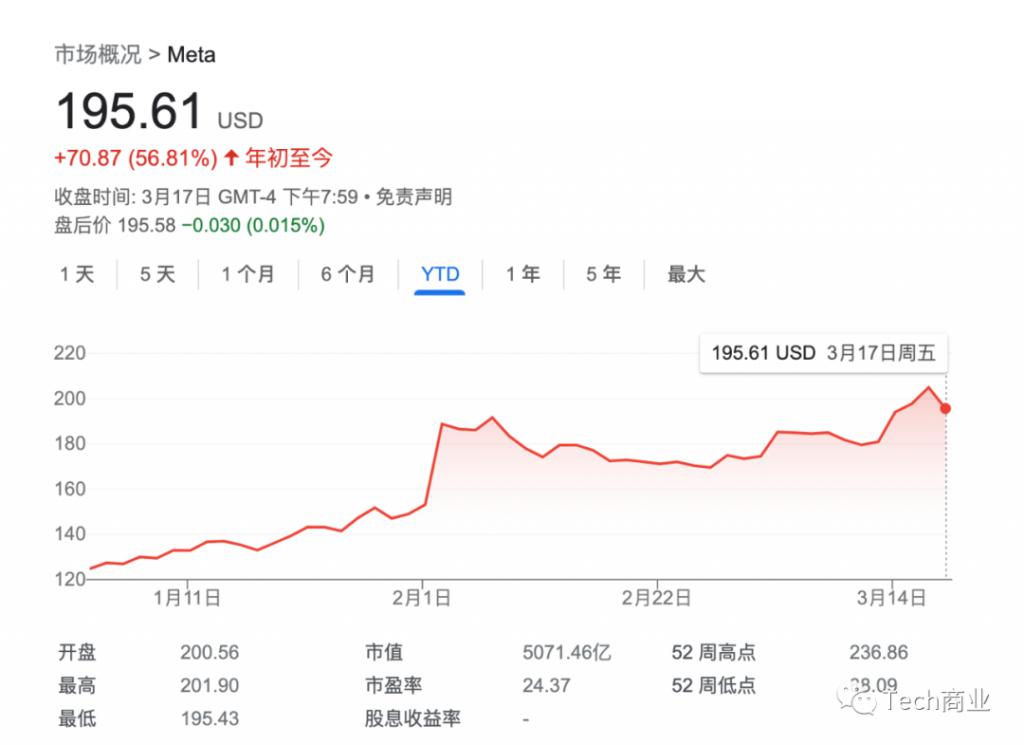Open the 1个月 price chart

pyautogui.click(x=248, y=273)
